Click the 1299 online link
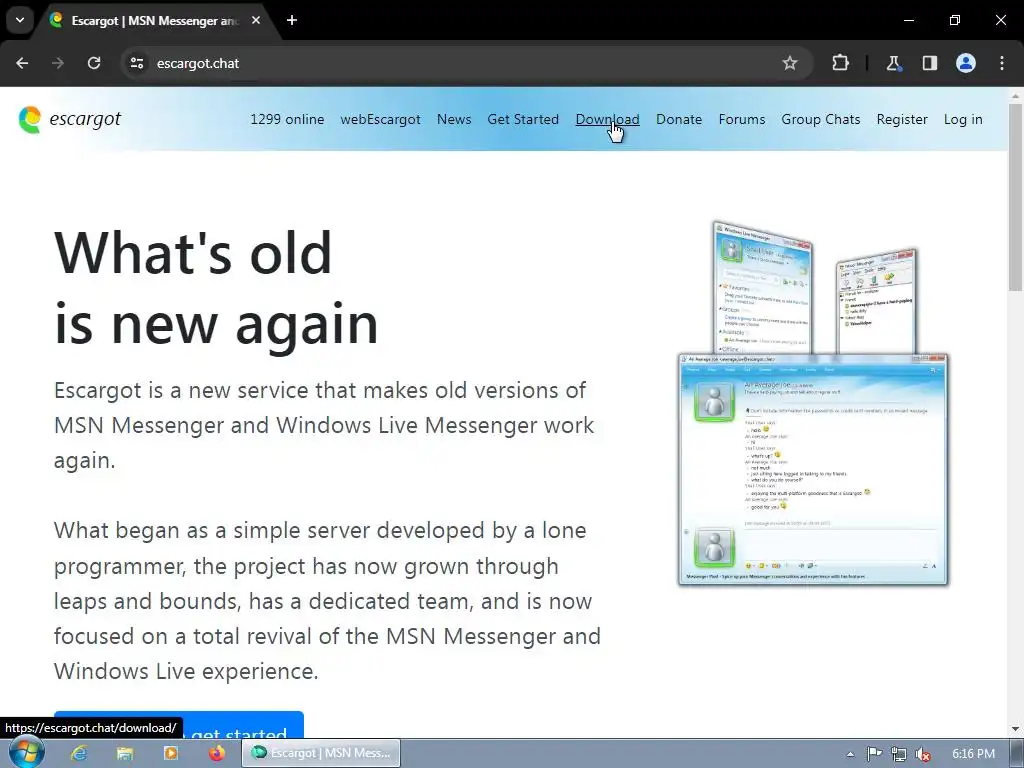The image size is (1024, 768). pos(287,120)
